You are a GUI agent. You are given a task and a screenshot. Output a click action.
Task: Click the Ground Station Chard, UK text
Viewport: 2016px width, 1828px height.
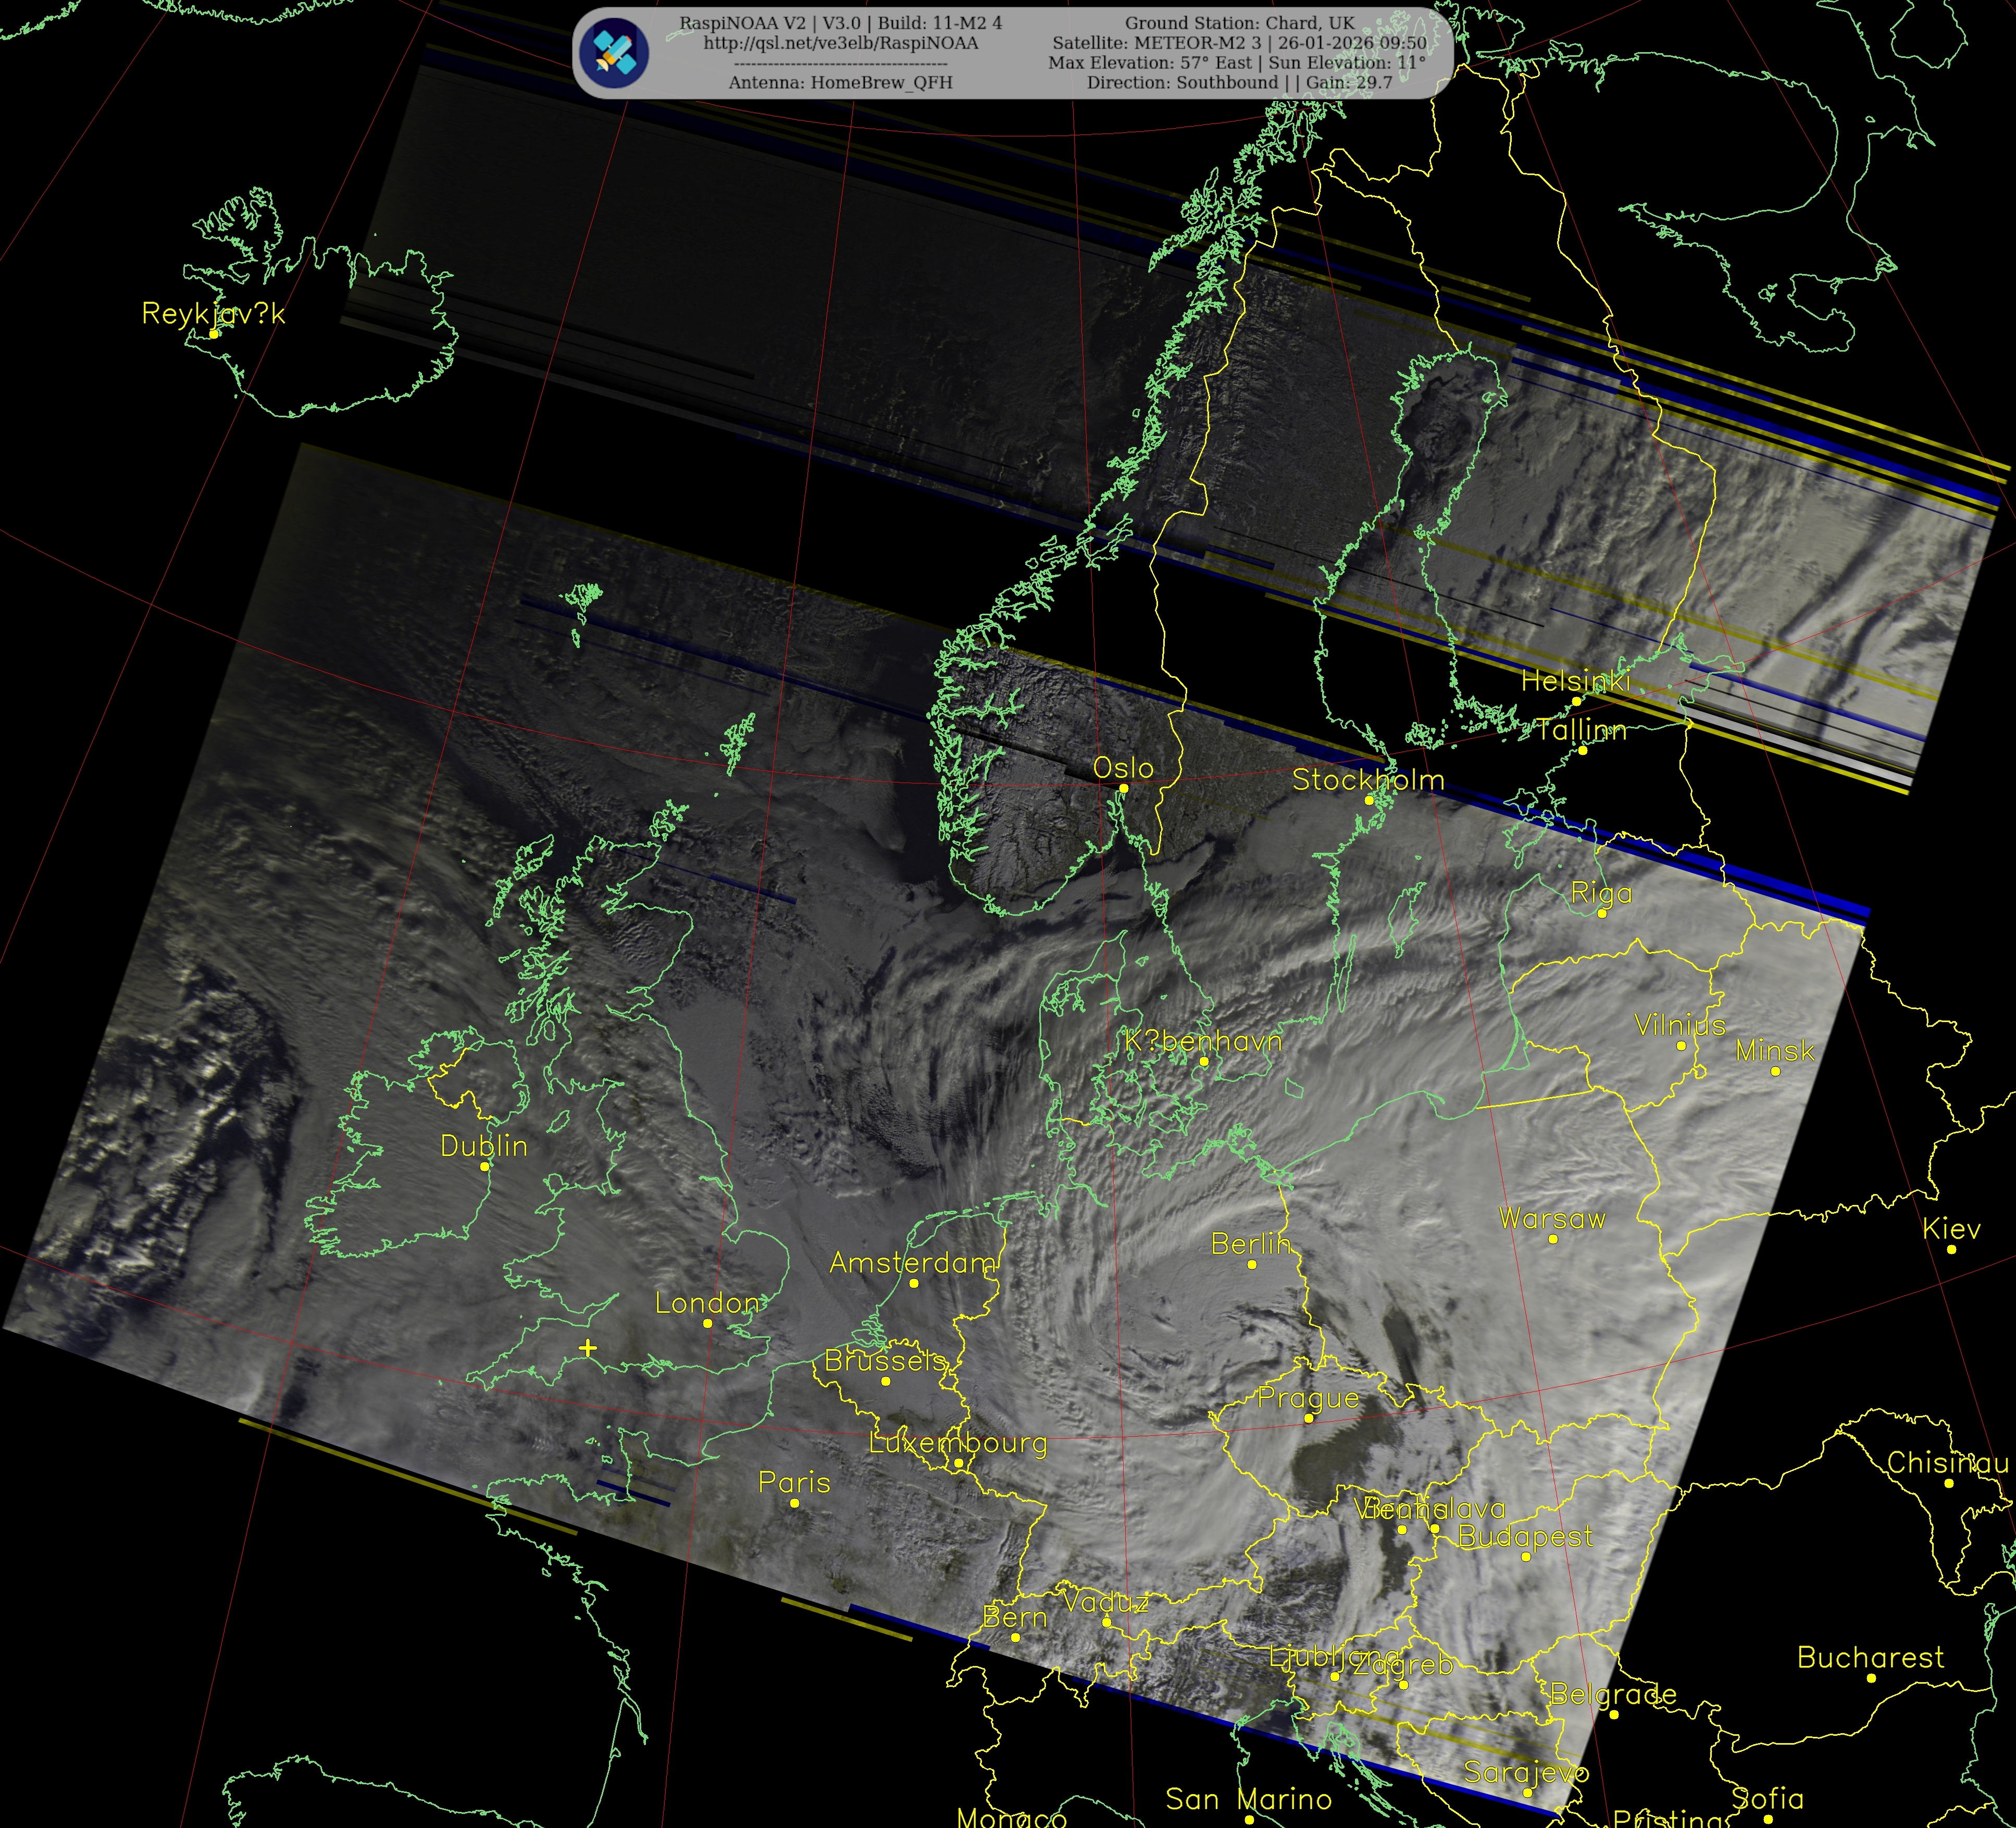point(1239,23)
